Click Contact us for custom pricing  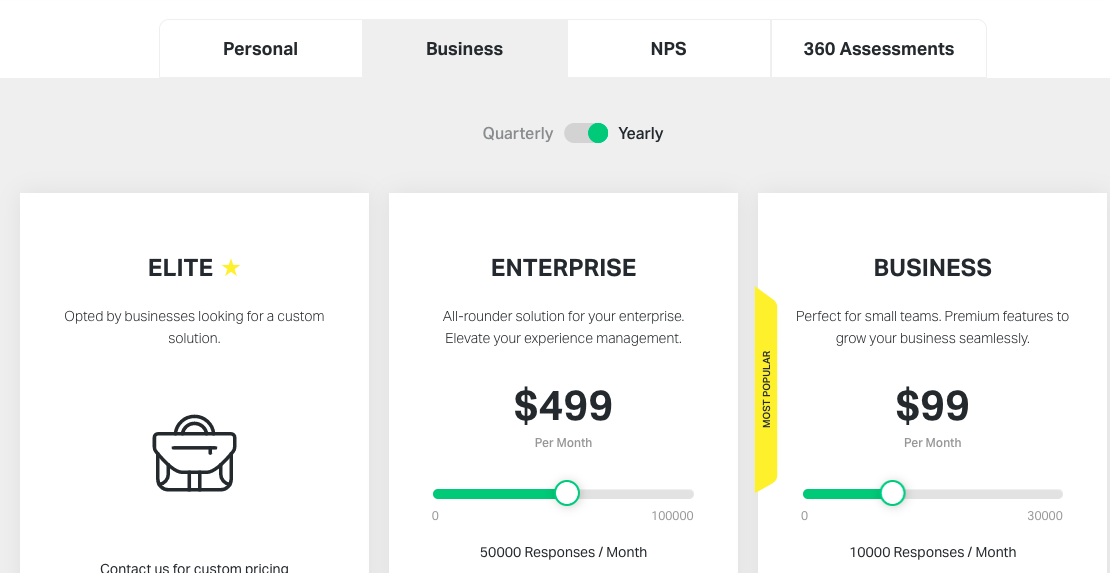pyautogui.click(x=194, y=567)
